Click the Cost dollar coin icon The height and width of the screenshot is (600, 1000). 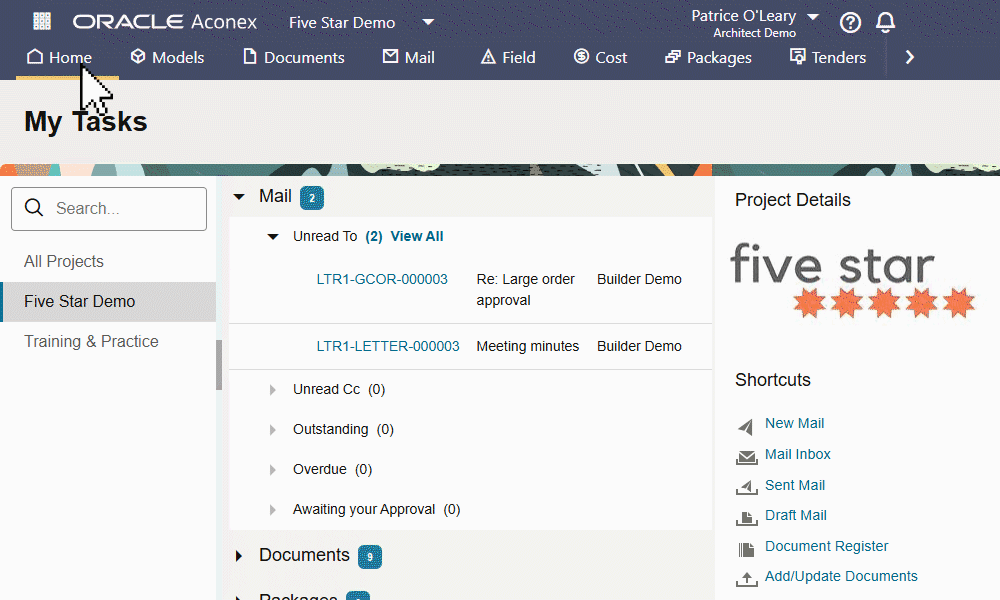pos(581,57)
